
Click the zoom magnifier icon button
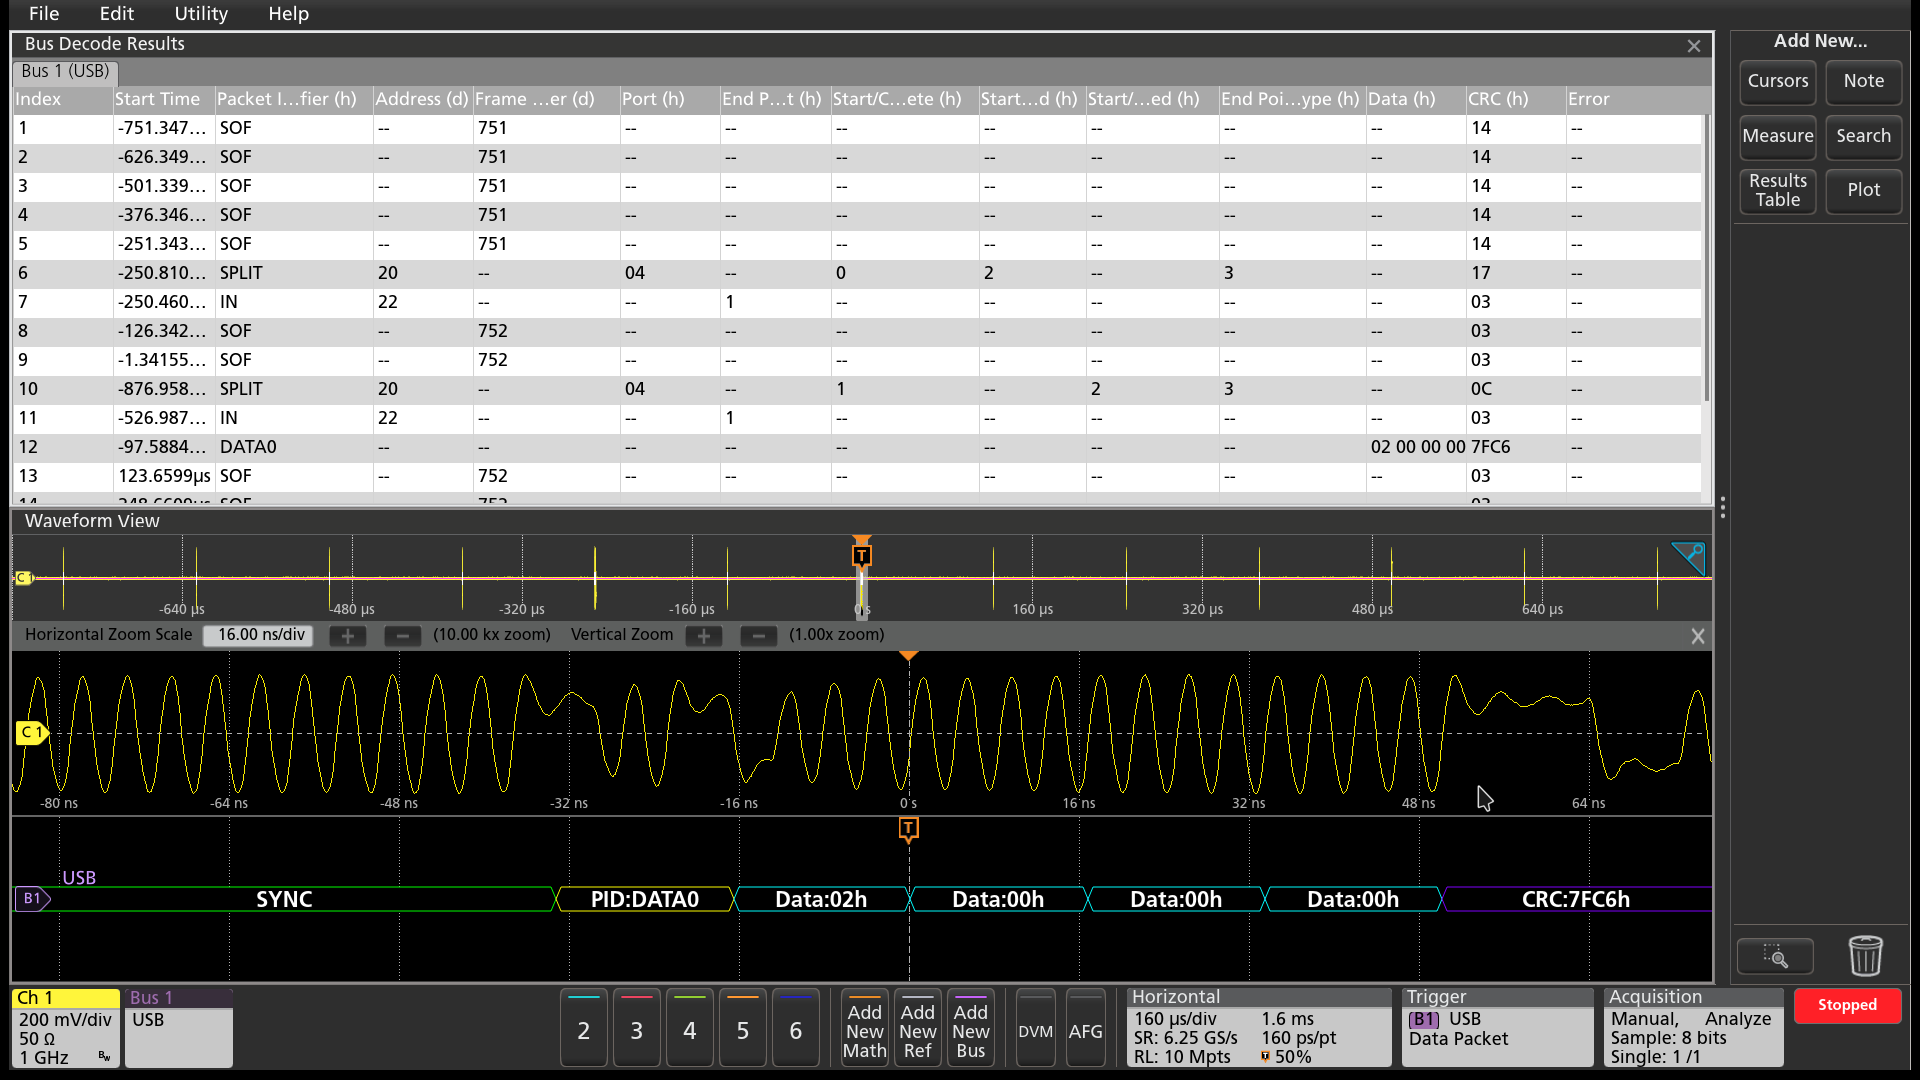1775,957
